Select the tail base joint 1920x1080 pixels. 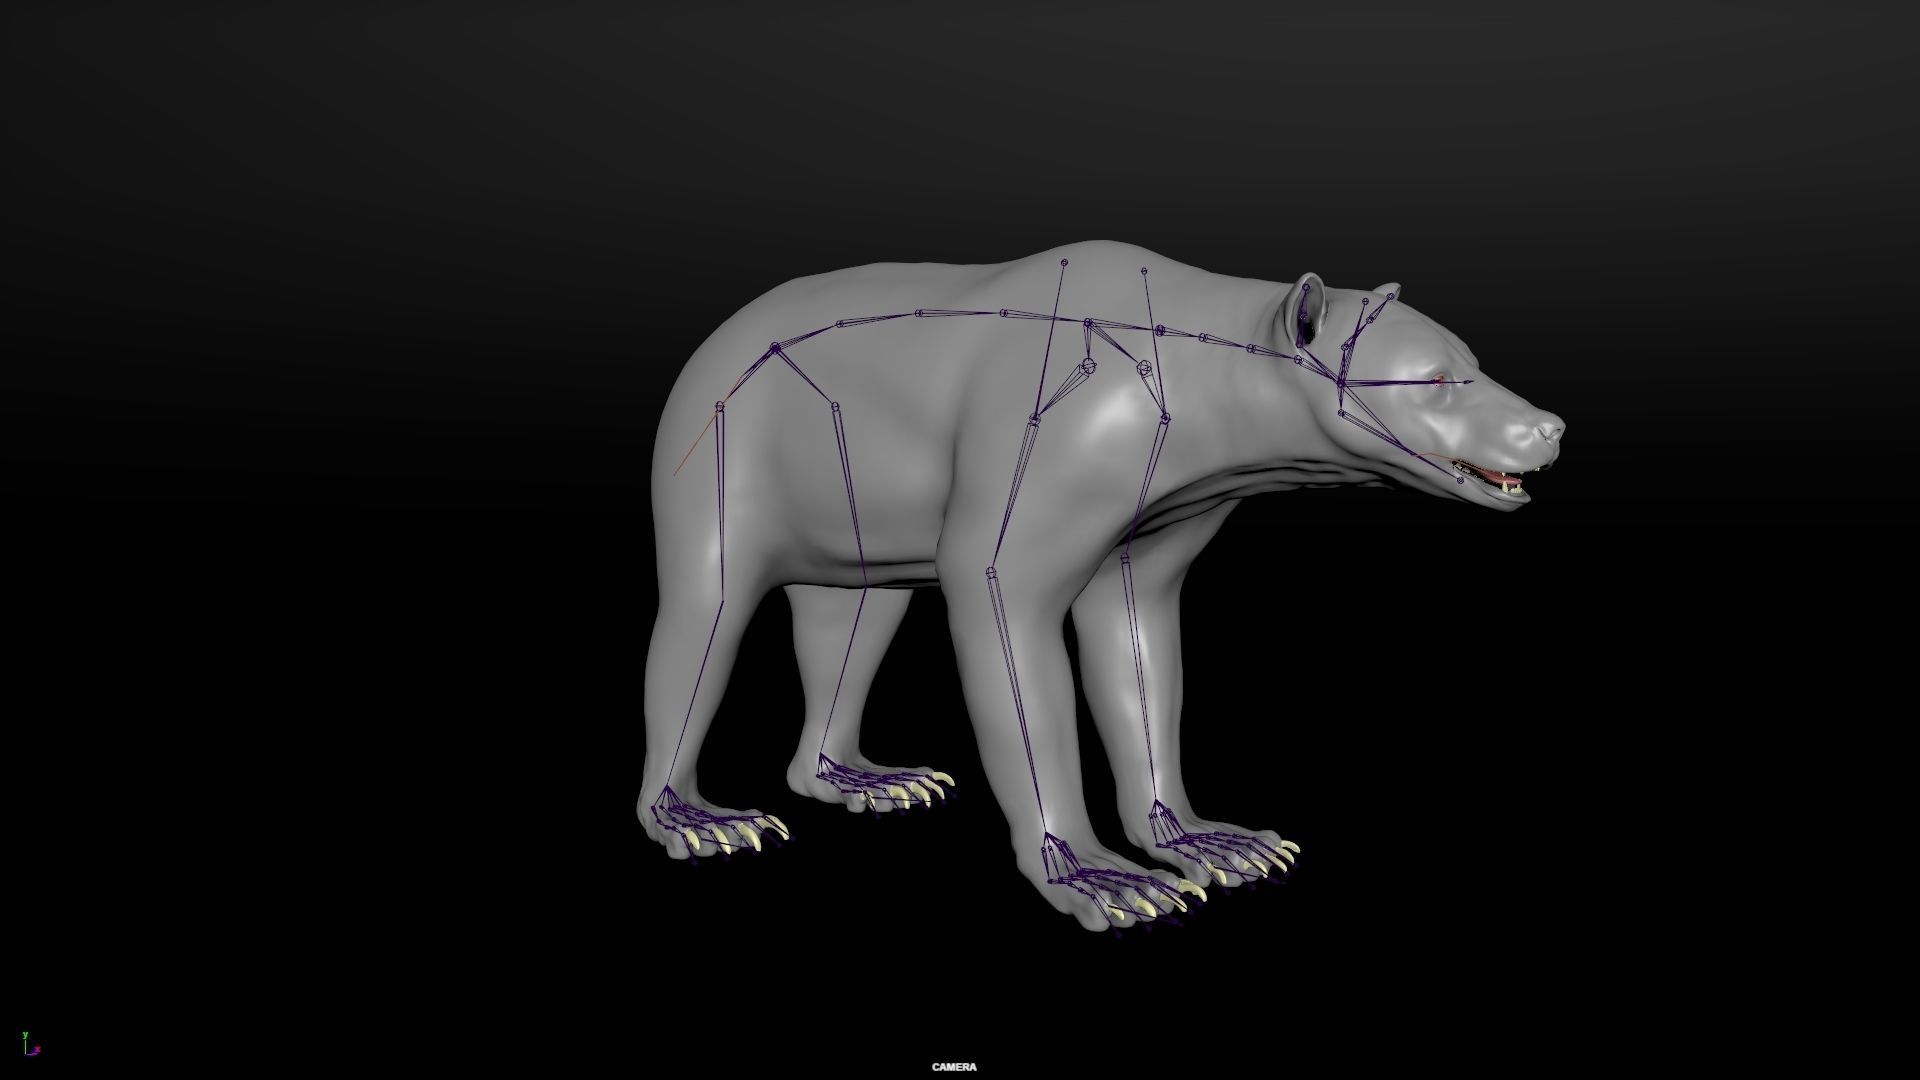click(x=719, y=405)
